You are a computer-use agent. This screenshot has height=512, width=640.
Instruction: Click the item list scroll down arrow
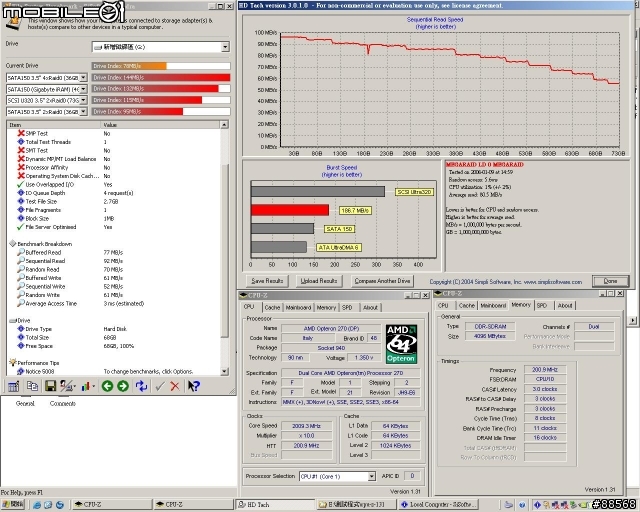pos(224,371)
